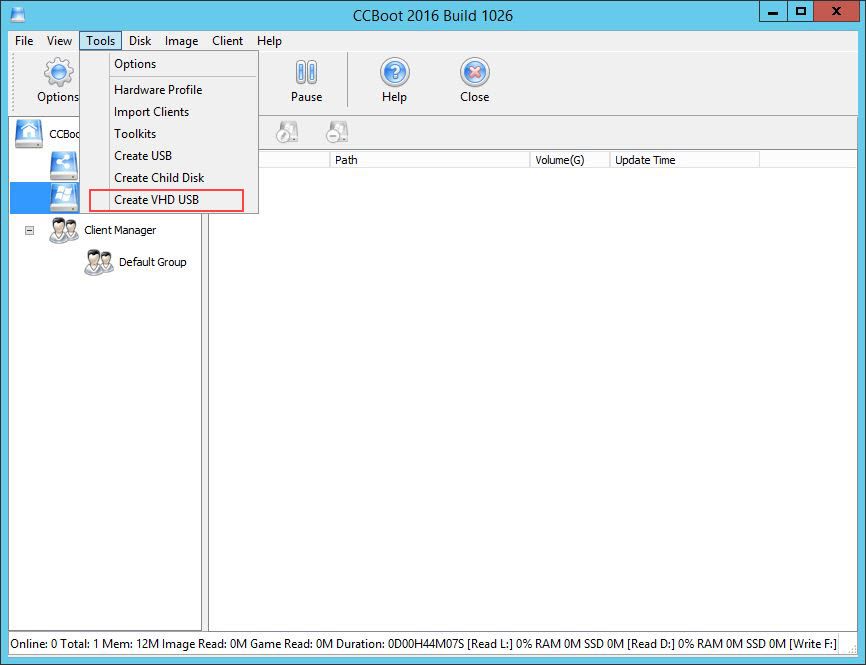Click the red Close toolbar icon

(x=474, y=72)
